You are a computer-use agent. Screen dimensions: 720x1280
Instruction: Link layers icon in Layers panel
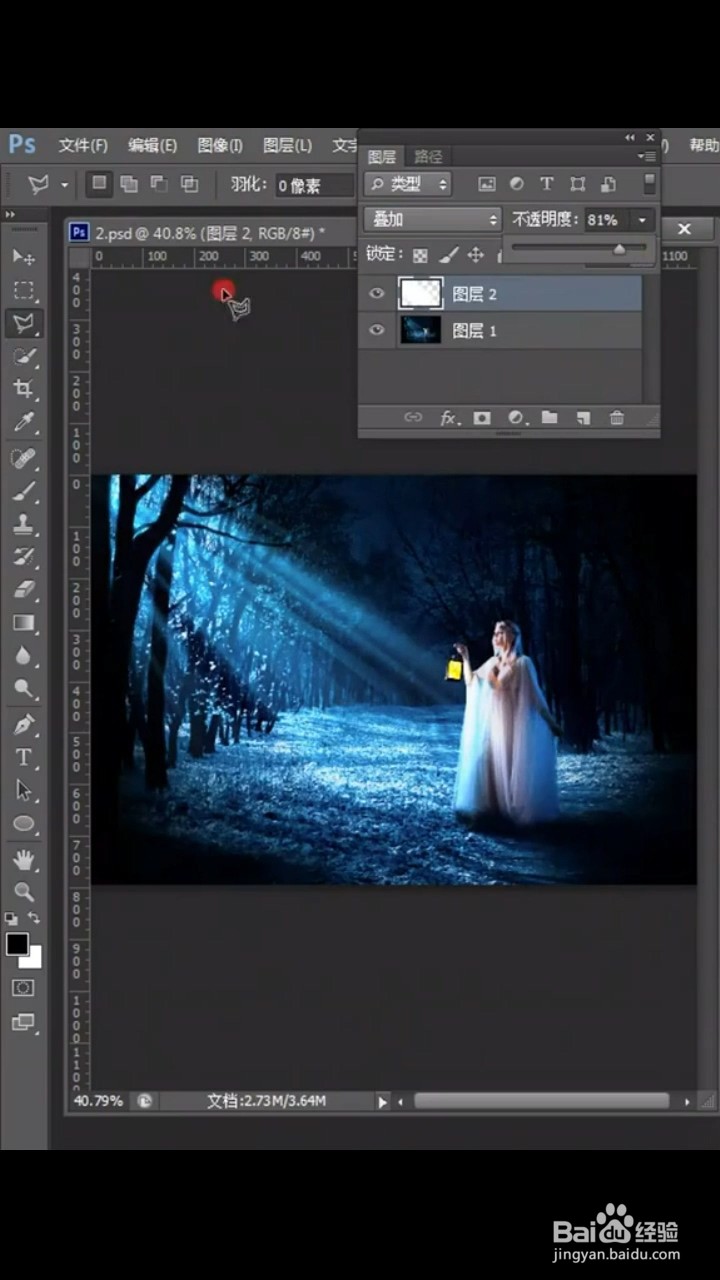(x=413, y=418)
